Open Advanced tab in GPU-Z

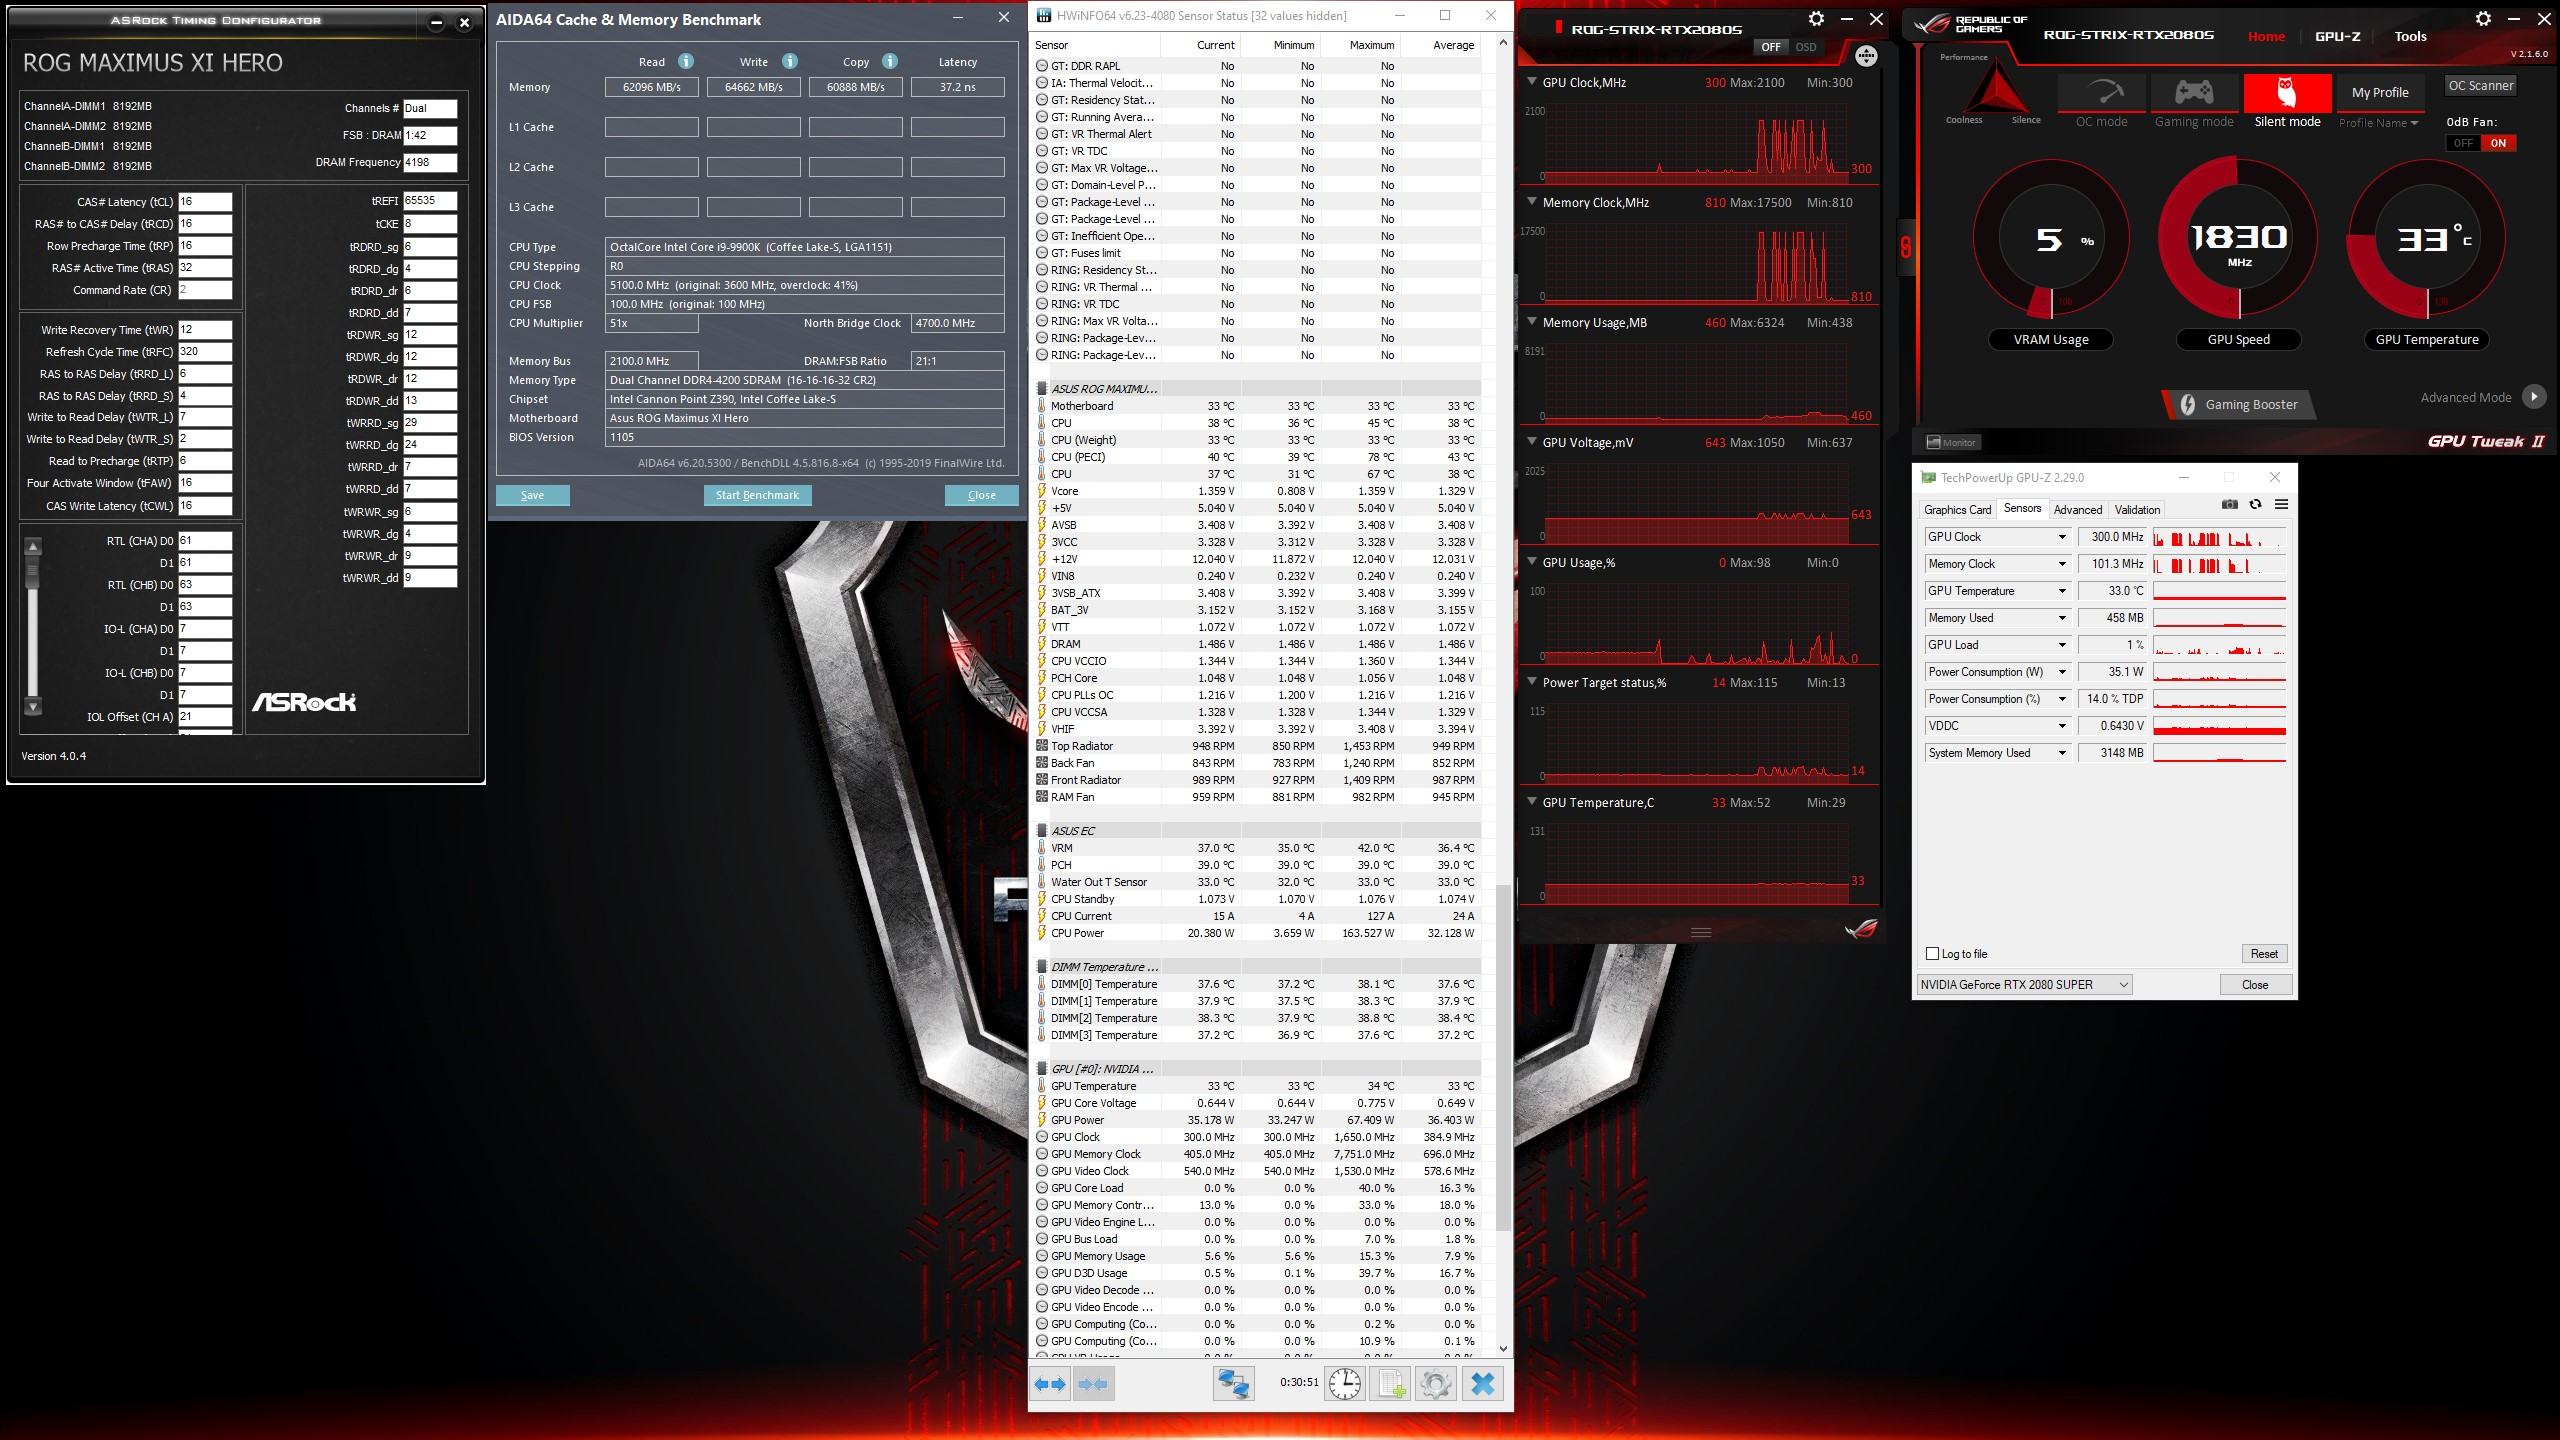2078,510
